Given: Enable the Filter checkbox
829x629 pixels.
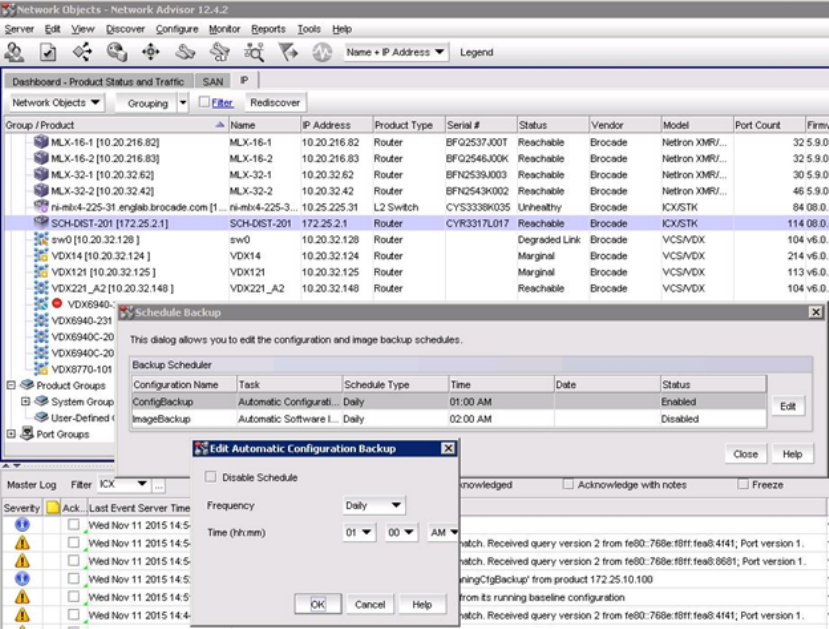Looking at the screenshot, I should point(204,102).
